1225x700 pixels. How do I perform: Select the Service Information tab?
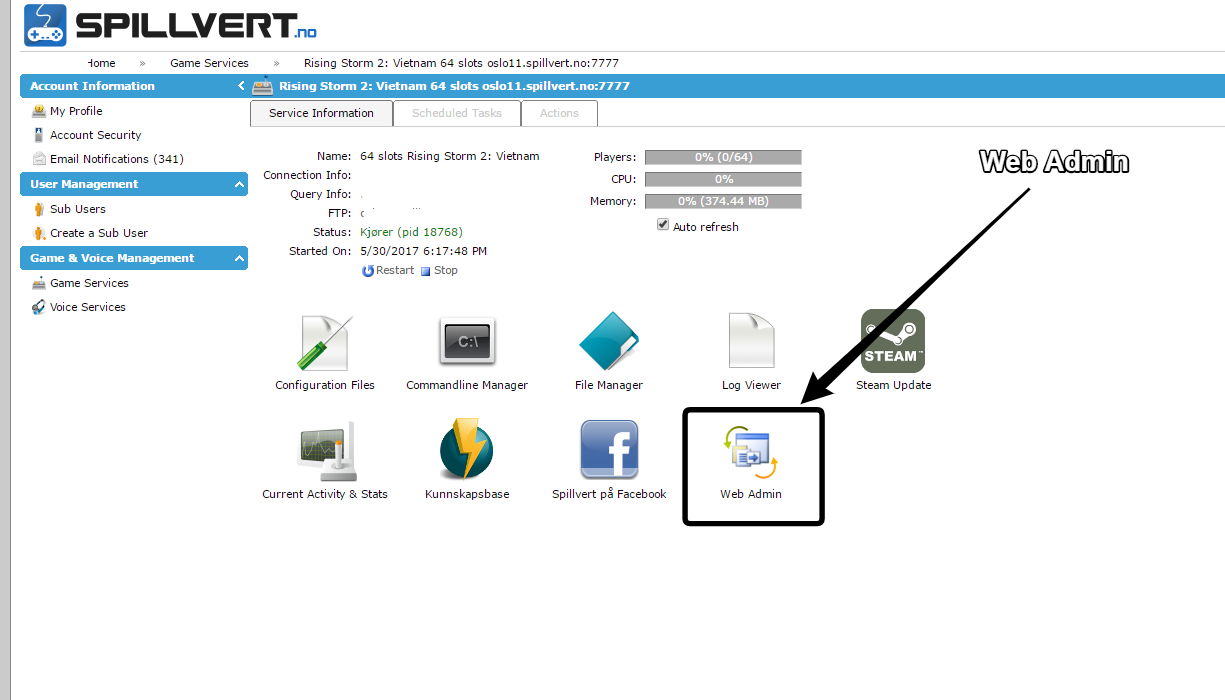pos(321,113)
